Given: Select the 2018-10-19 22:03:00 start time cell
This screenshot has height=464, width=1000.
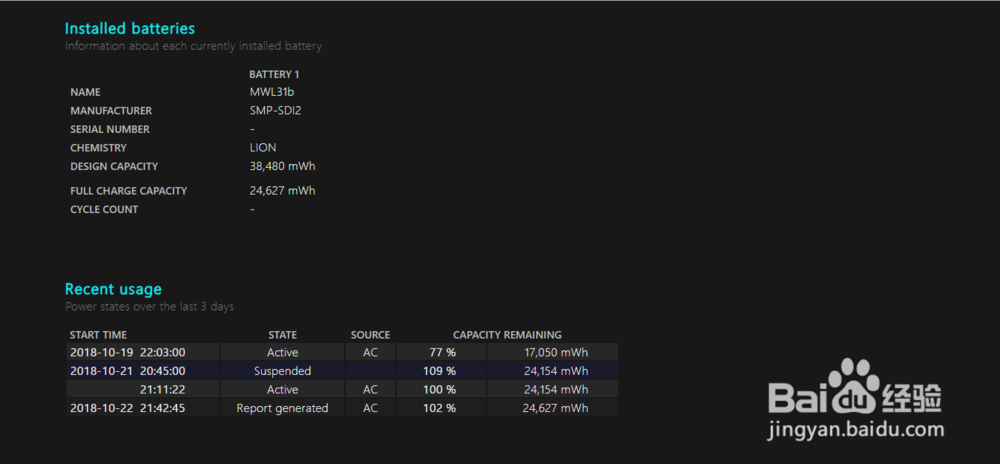Looking at the screenshot, I should point(128,352).
